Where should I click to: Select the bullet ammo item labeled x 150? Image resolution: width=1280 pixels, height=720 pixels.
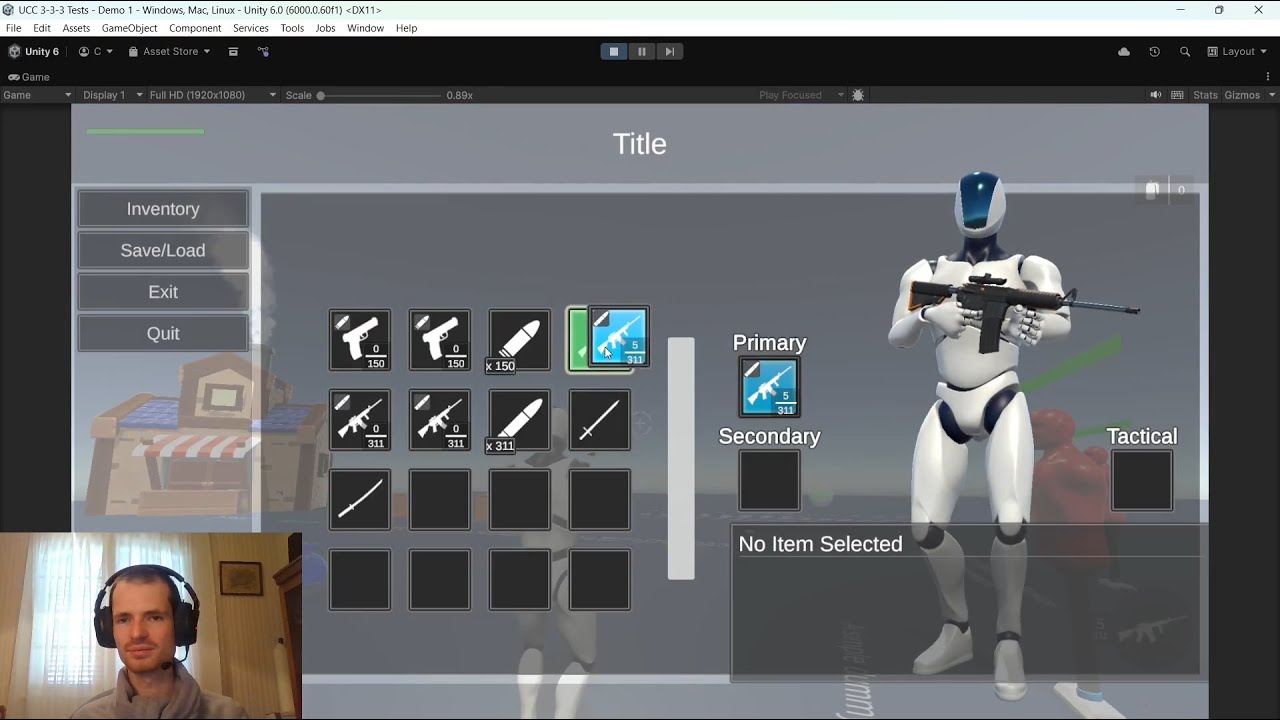click(x=520, y=340)
